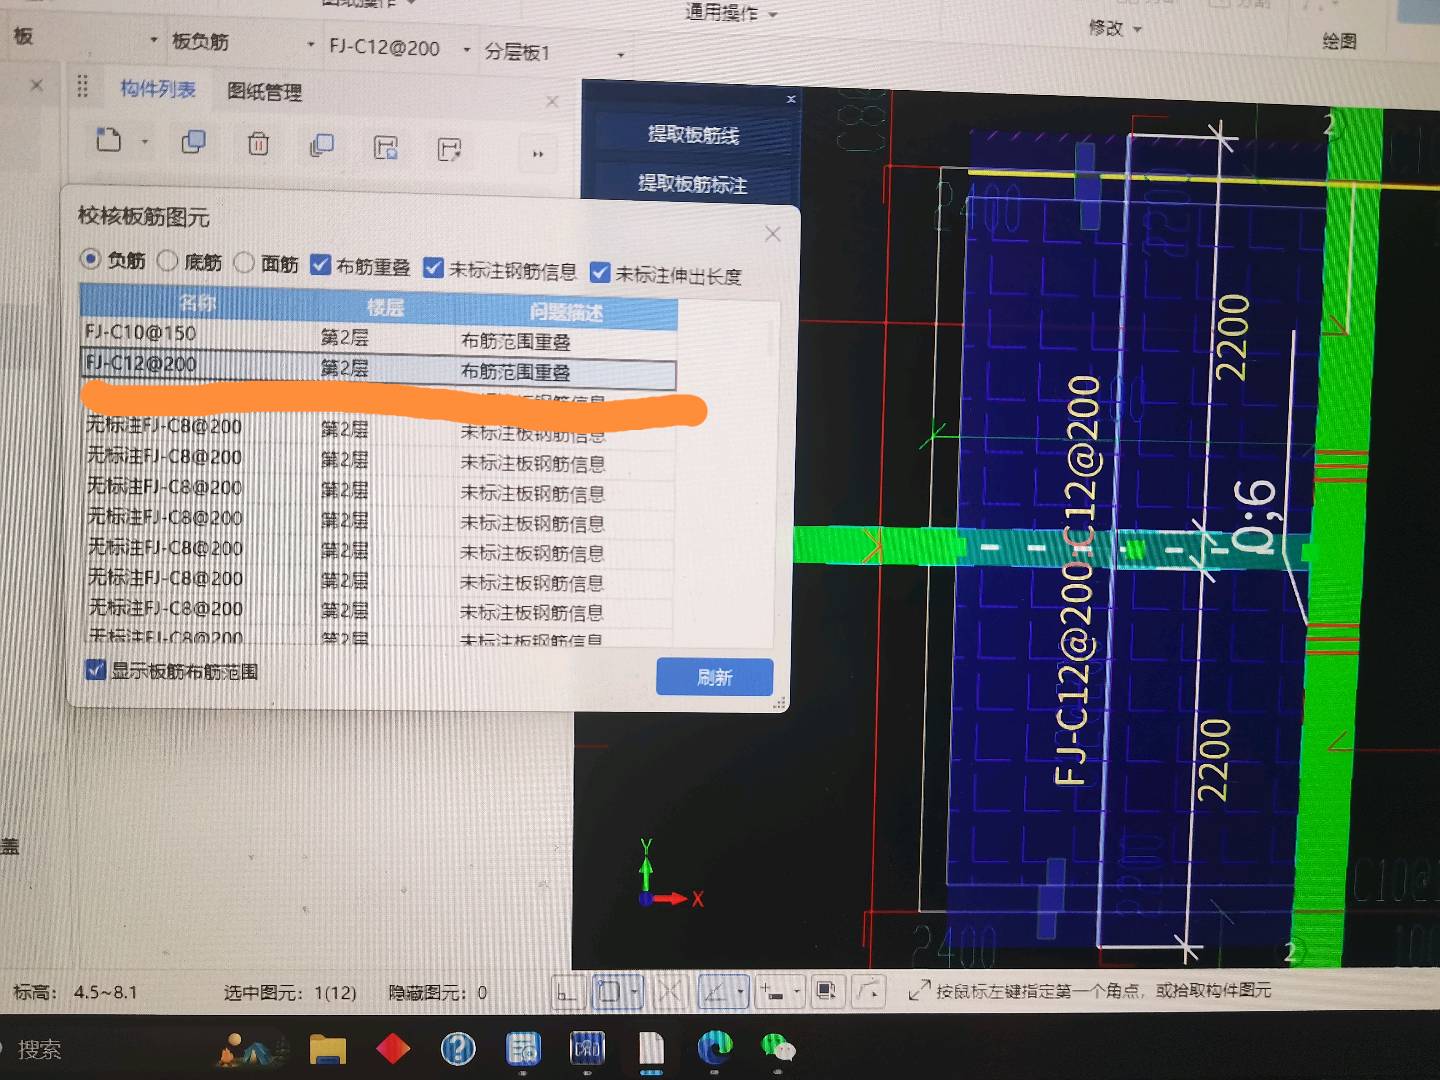Viewport: 1440px width, 1080px height.
Task: Open the FJ-C12@200 component dropdown
Action: point(467,49)
